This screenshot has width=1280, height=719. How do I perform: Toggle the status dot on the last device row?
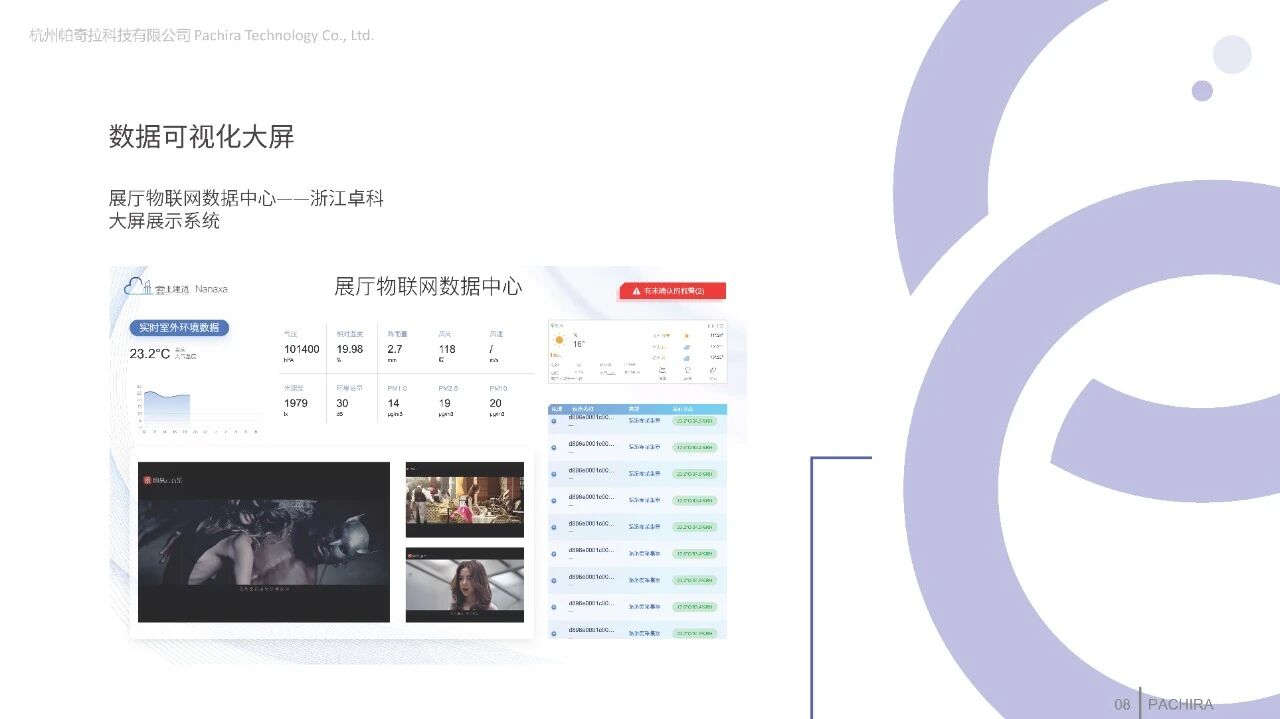(x=554, y=631)
